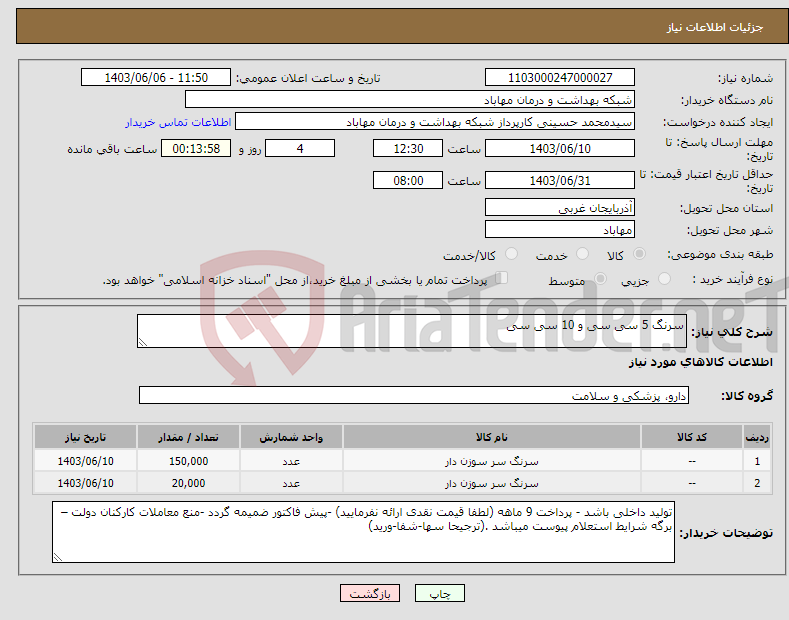Click the unit عدد in row 1

[x=291, y=461]
